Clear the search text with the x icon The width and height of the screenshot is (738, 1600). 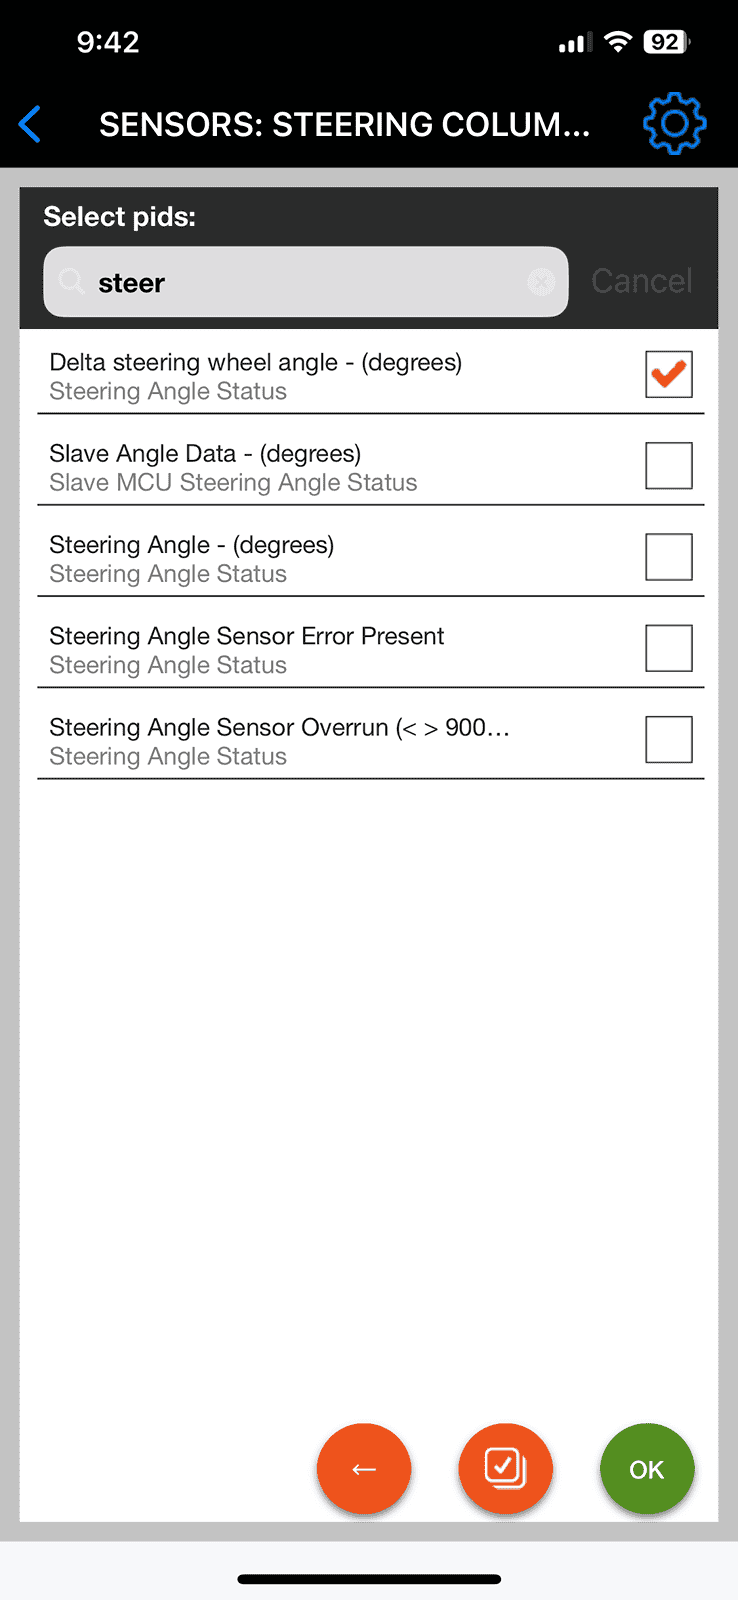click(x=541, y=283)
